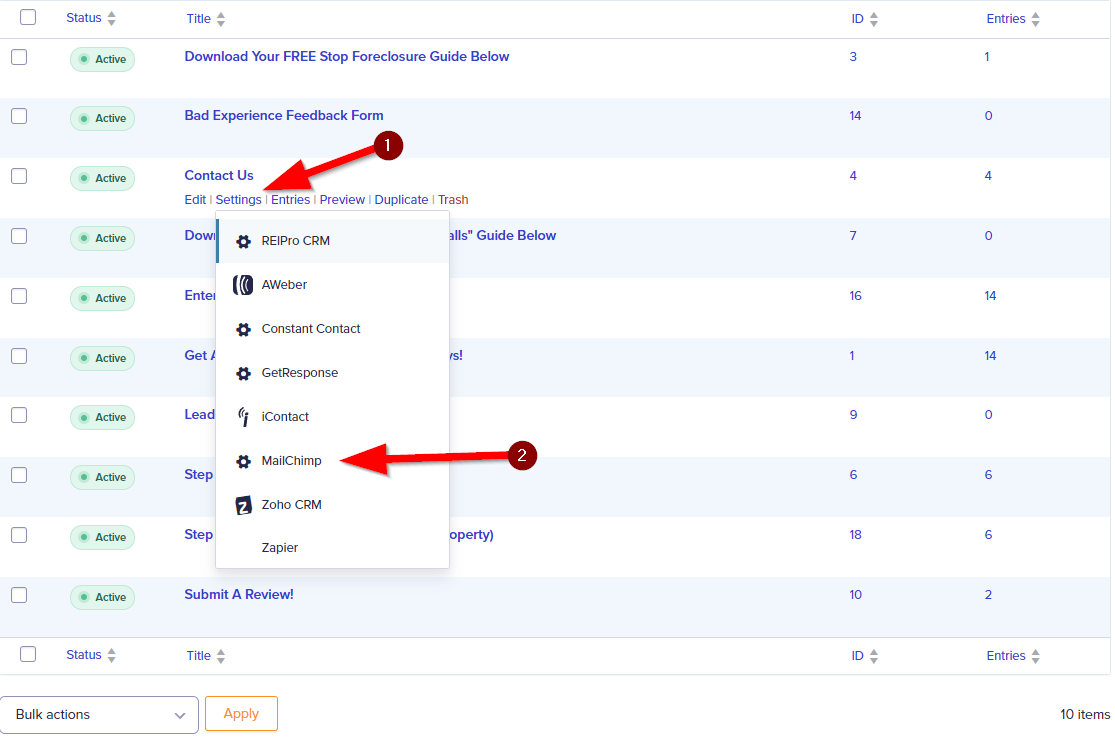Screen dimensions: 1115x746
Task: Select Zoho CRM menu item
Action: 333,505
